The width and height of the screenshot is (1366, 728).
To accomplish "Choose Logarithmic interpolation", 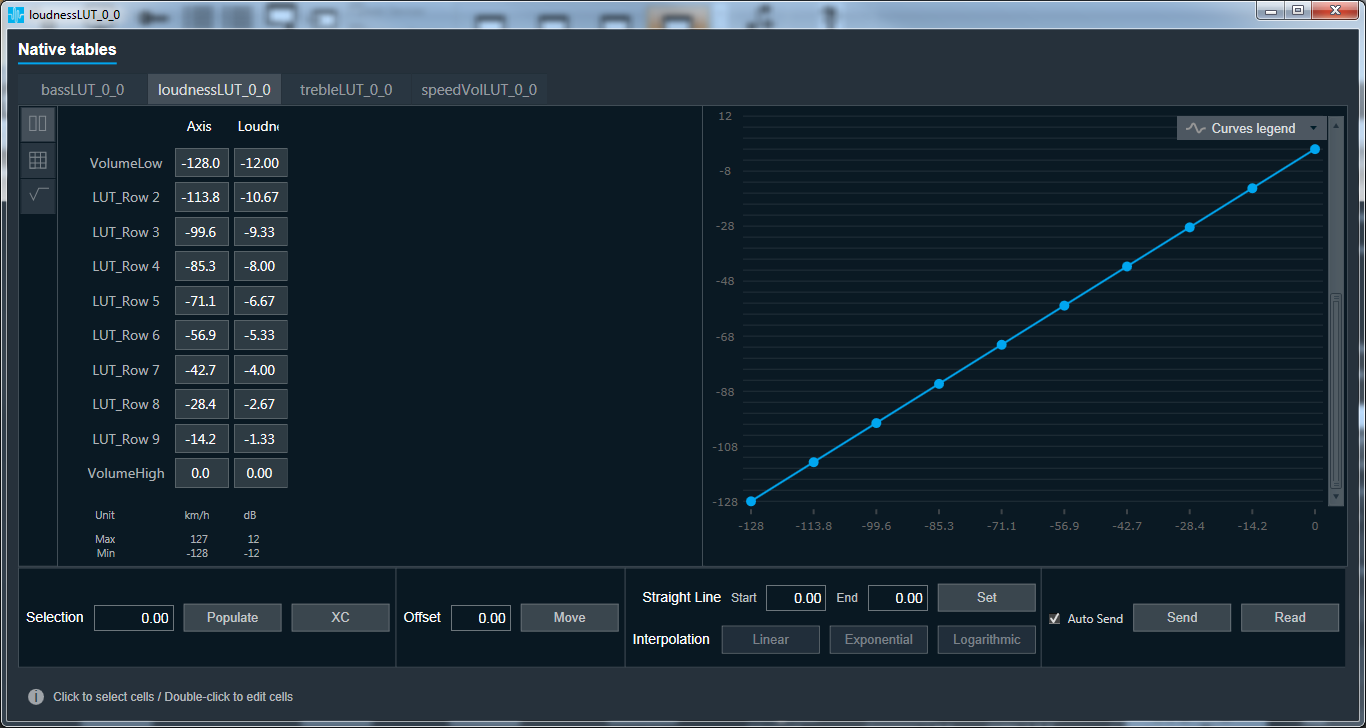I will 987,639.
